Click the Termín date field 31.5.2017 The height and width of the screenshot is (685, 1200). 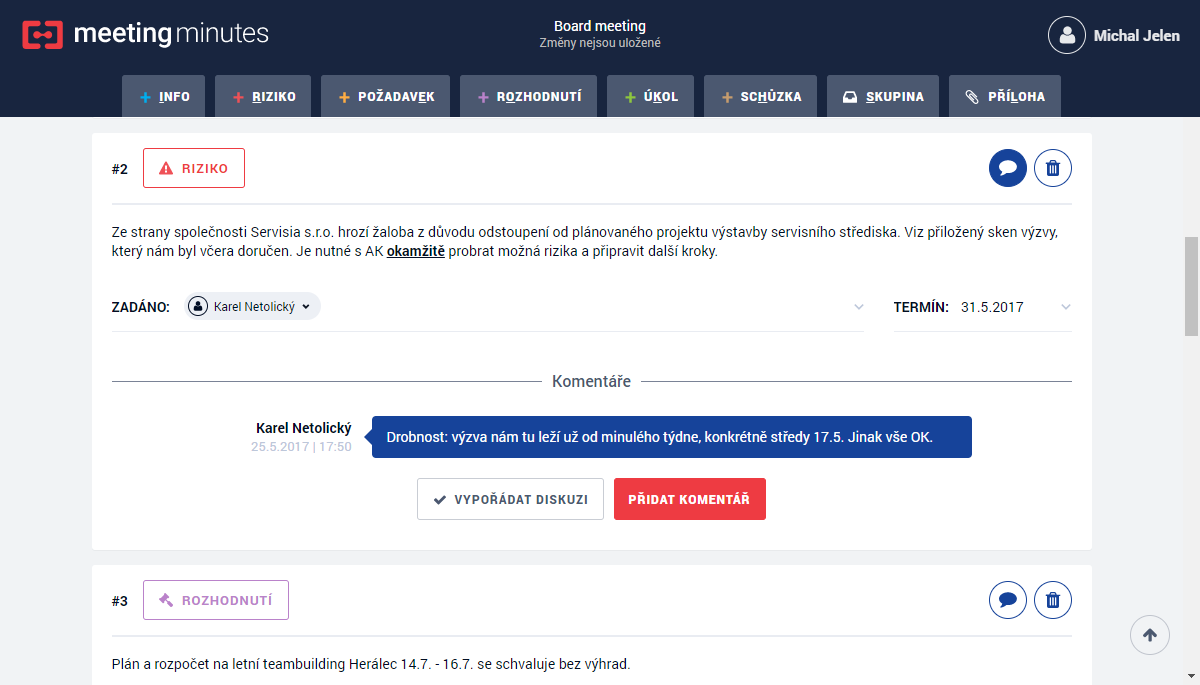pyautogui.click(x=992, y=307)
